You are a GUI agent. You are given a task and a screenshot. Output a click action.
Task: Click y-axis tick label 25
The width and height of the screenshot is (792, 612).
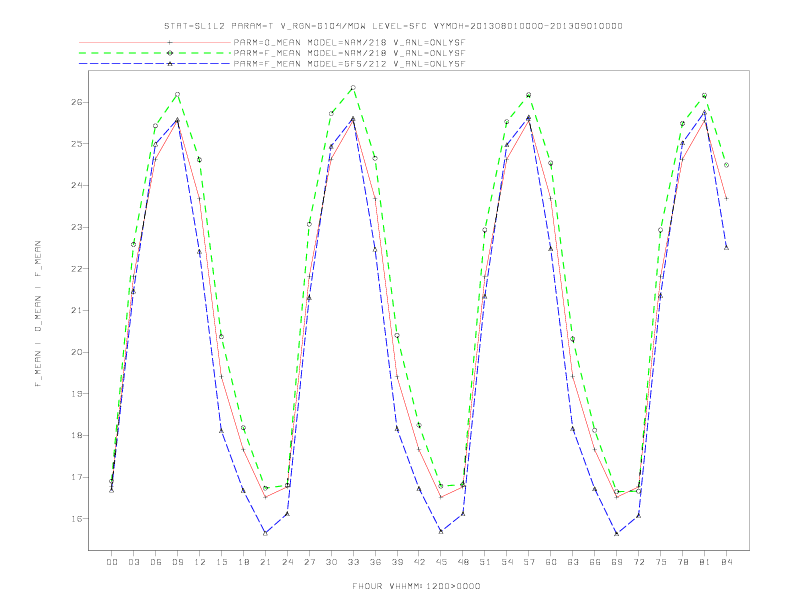point(77,144)
